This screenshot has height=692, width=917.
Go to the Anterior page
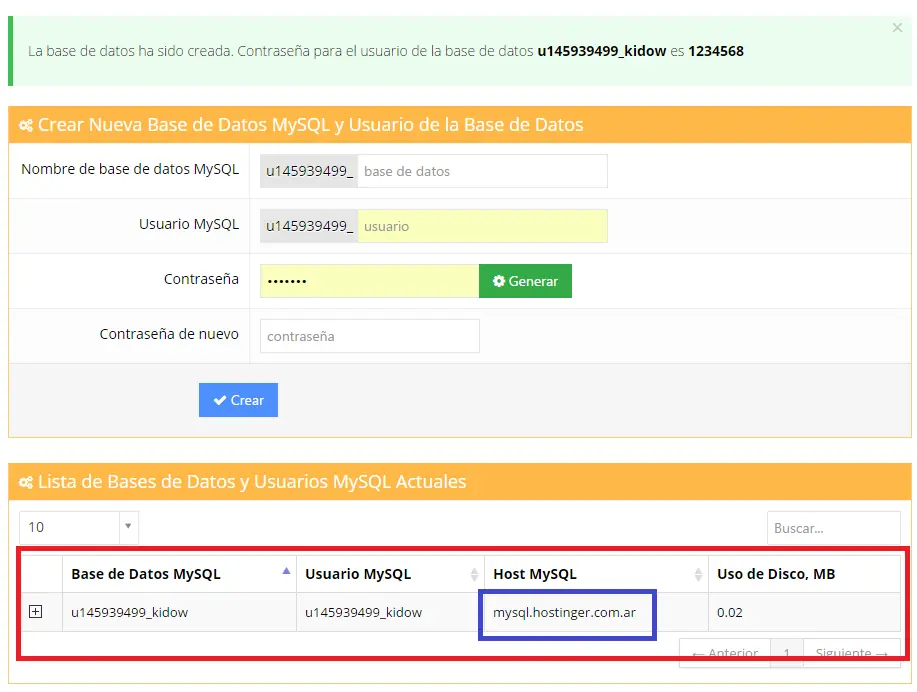click(x=725, y=652)
